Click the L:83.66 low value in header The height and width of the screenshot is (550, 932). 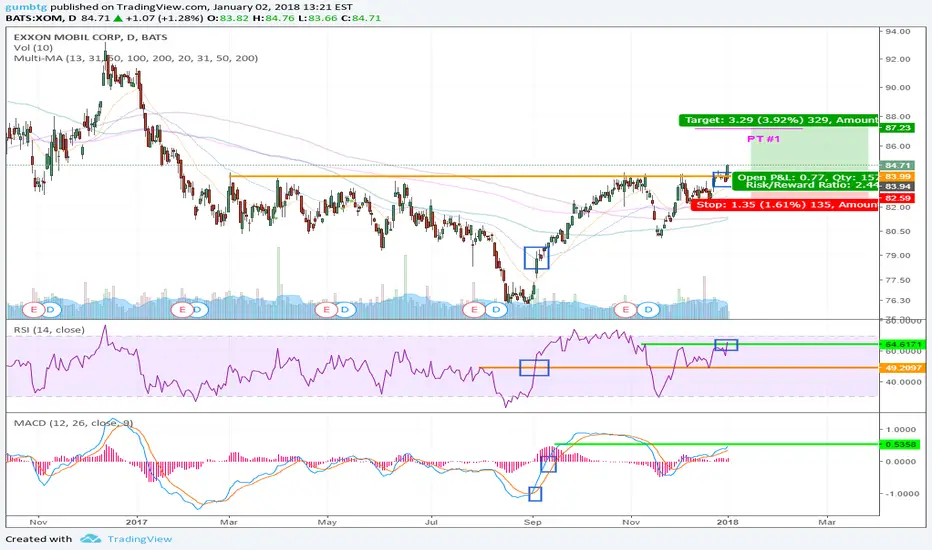318,18
